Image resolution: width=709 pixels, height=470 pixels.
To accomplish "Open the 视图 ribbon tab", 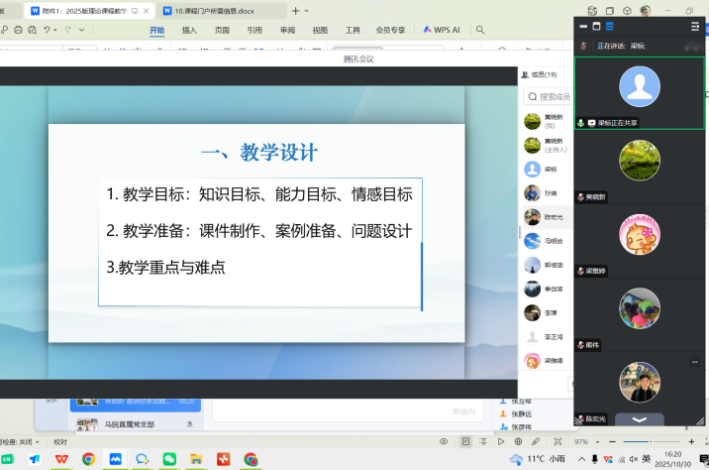I will pyautogui.click(x=320, y=30).
